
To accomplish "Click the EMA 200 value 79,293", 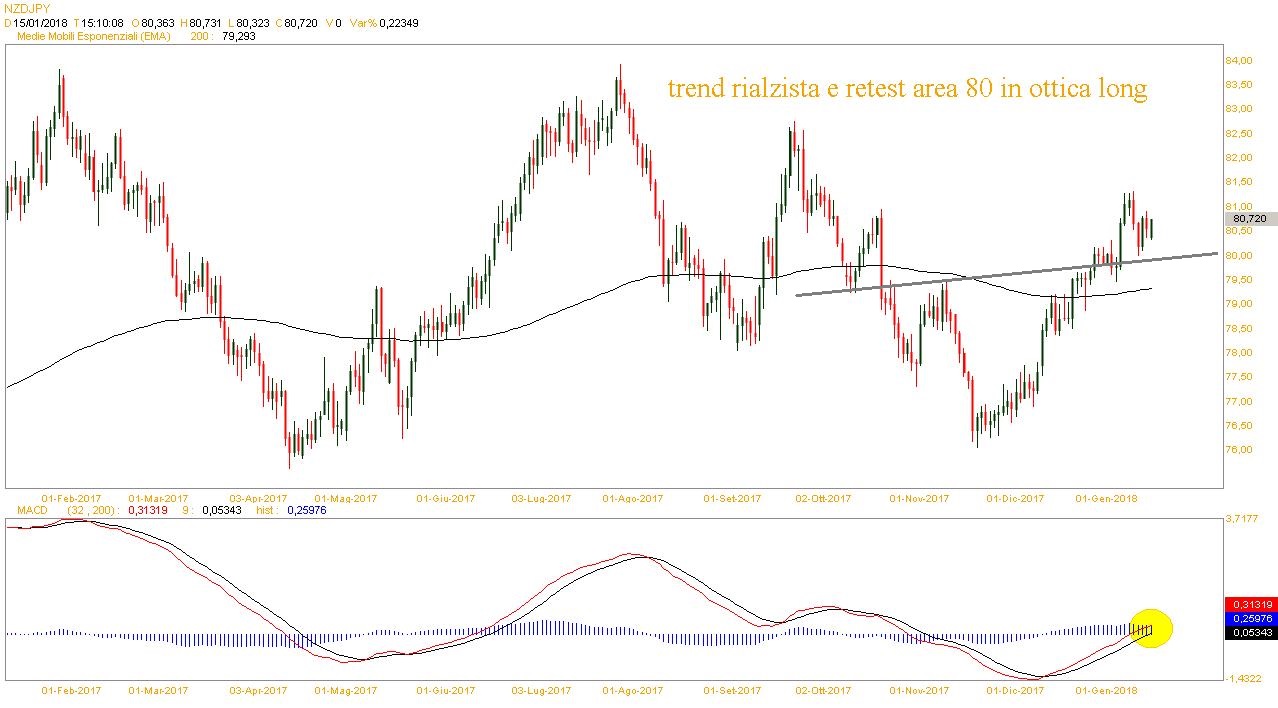I will coord(239,36).
